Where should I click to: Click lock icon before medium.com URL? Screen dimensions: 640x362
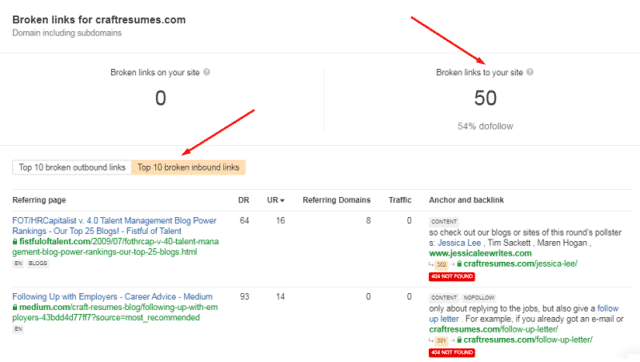click(15, 307)
